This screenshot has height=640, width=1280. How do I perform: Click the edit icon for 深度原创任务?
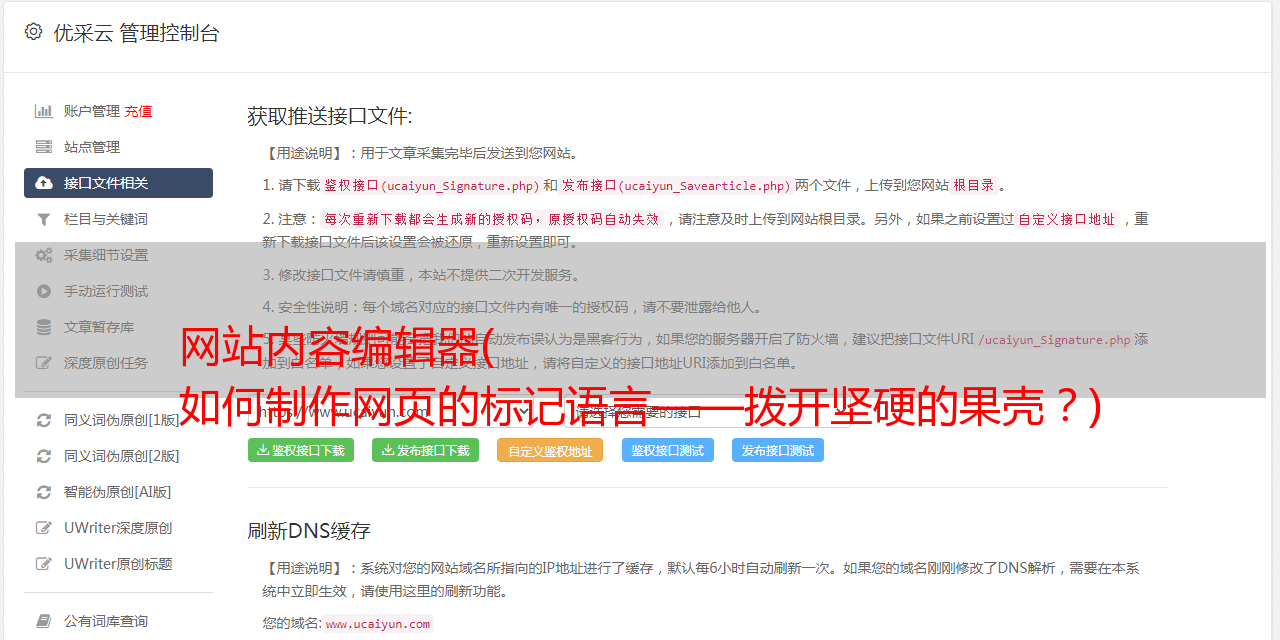click(44, 363)
